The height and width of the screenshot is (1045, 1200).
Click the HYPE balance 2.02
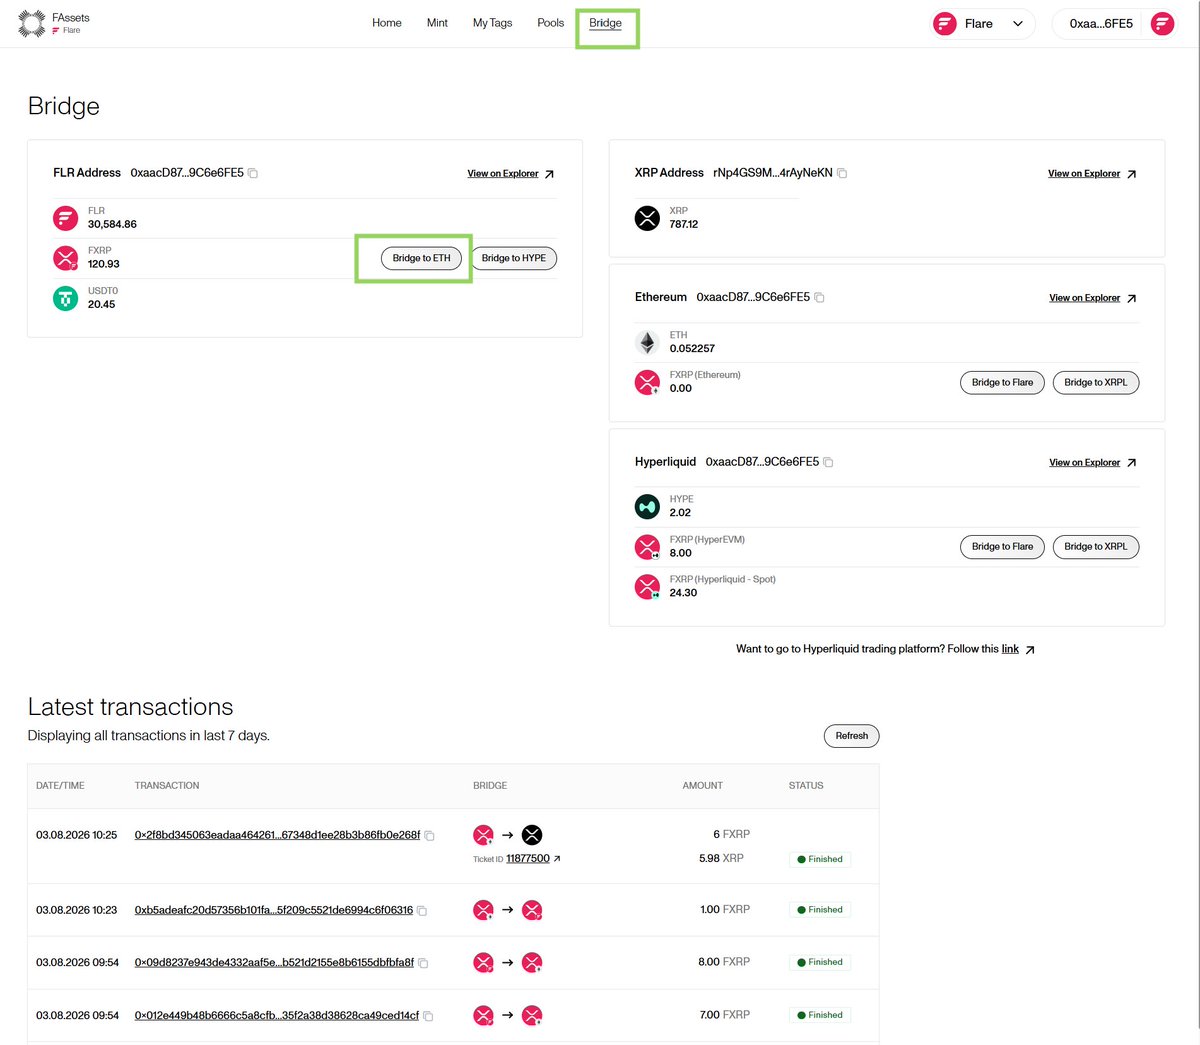pos(680,513)
